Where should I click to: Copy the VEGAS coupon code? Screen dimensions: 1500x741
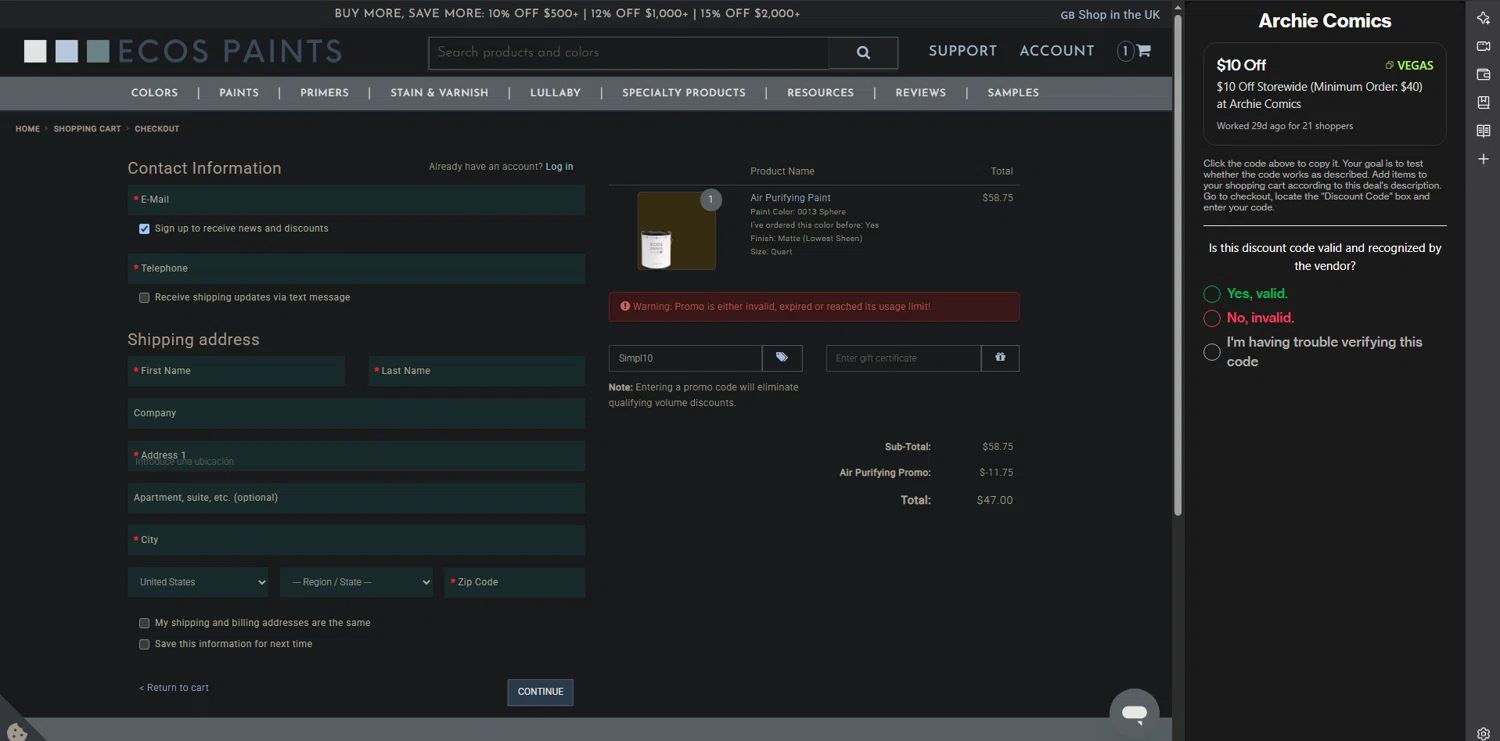(x=1409, y=65)
